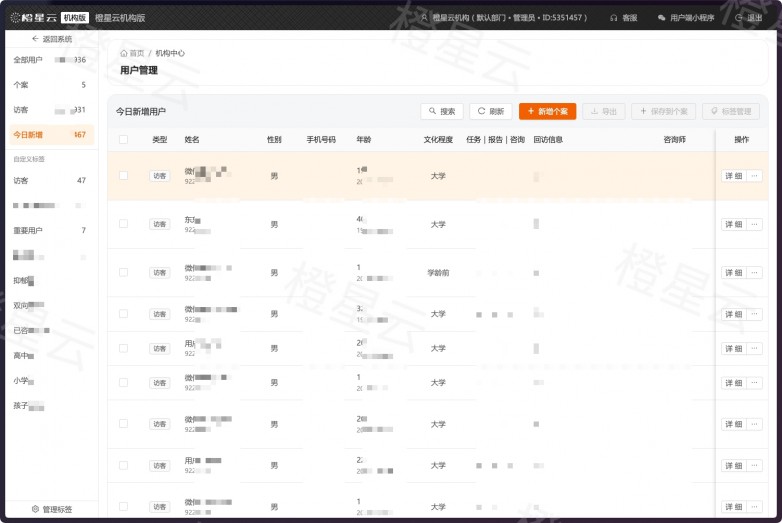Click the 返回系统 back arrow
This screenshot has height=523, width=782.
tap(35, 39)
